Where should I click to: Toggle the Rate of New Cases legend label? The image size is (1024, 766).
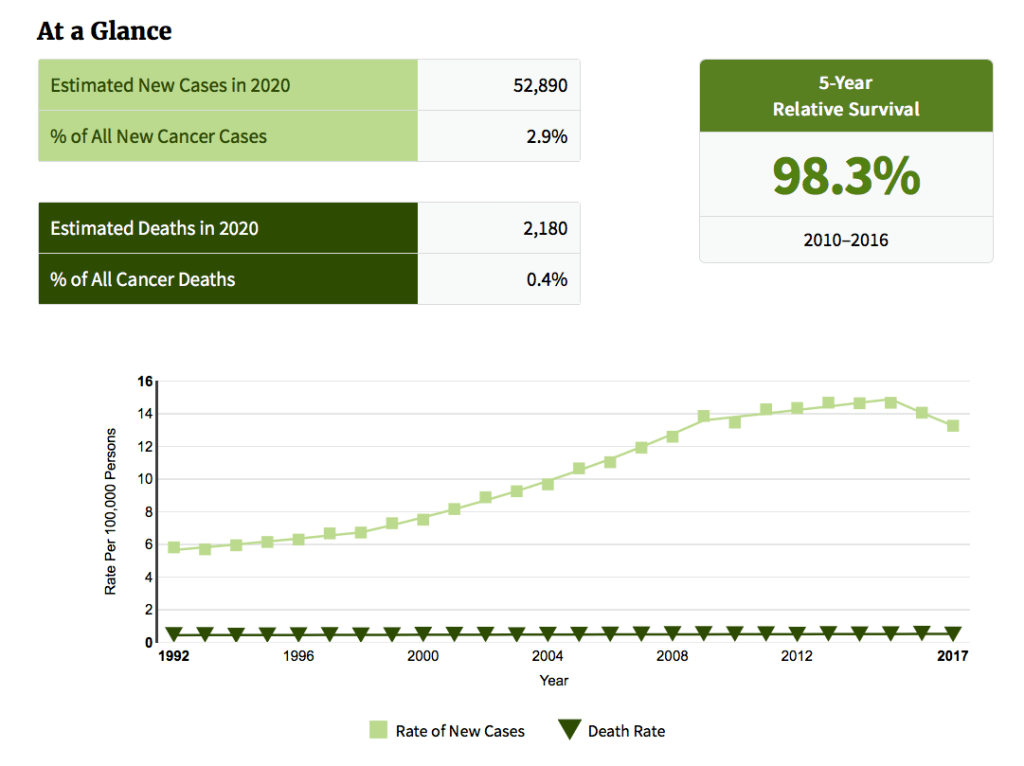[460, 731]
